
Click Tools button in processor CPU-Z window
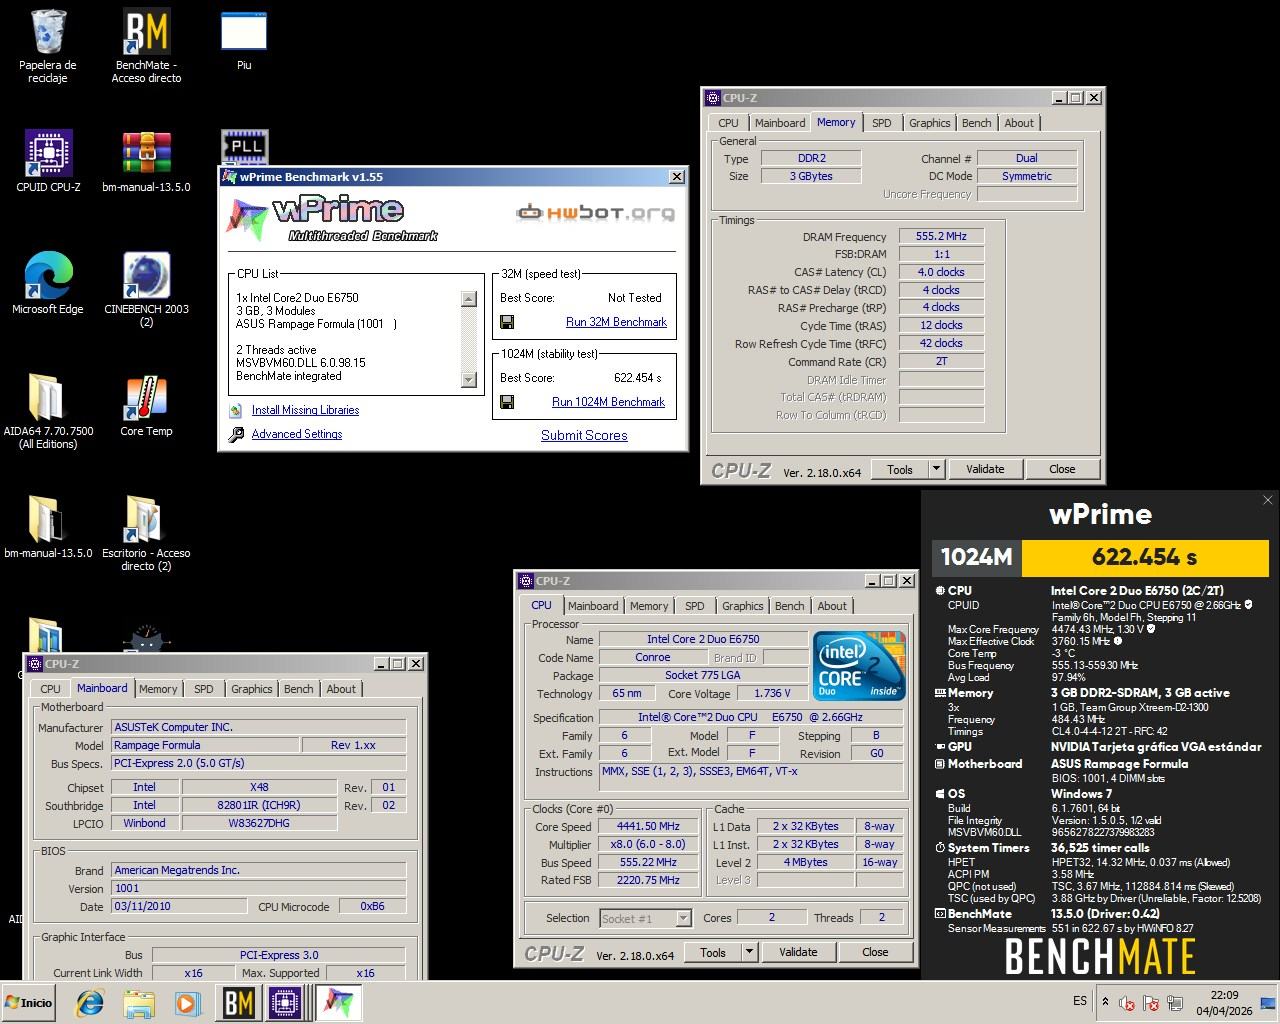[x=713, y=952]
